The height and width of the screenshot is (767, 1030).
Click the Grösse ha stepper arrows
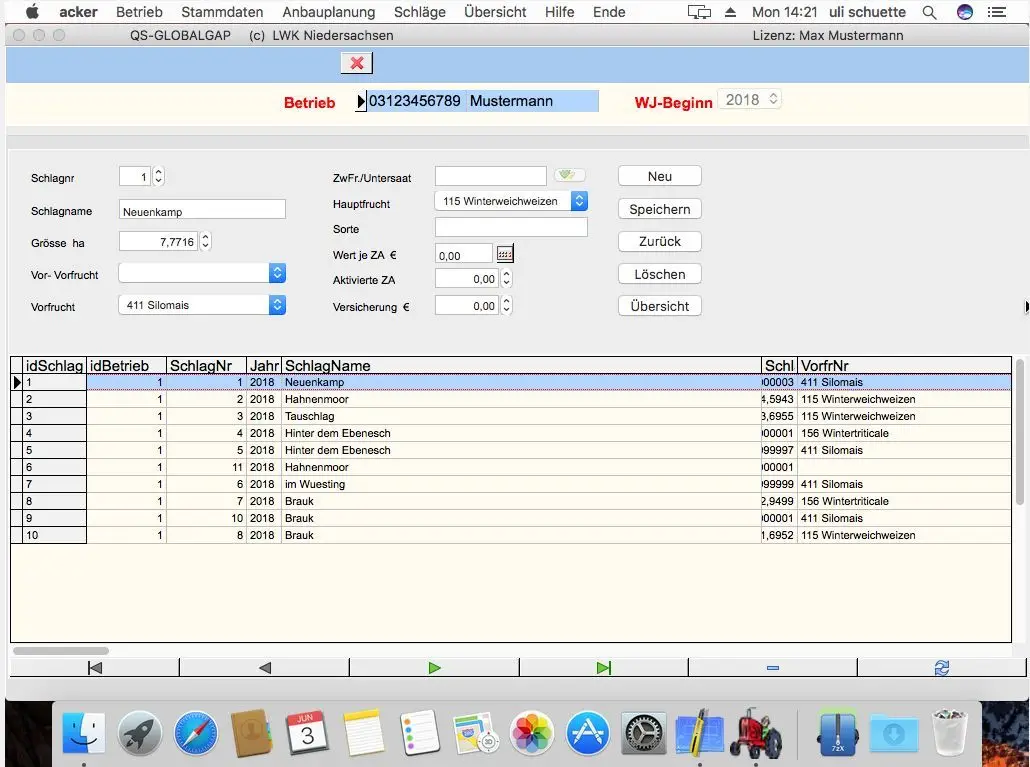[x=205, y=241]
